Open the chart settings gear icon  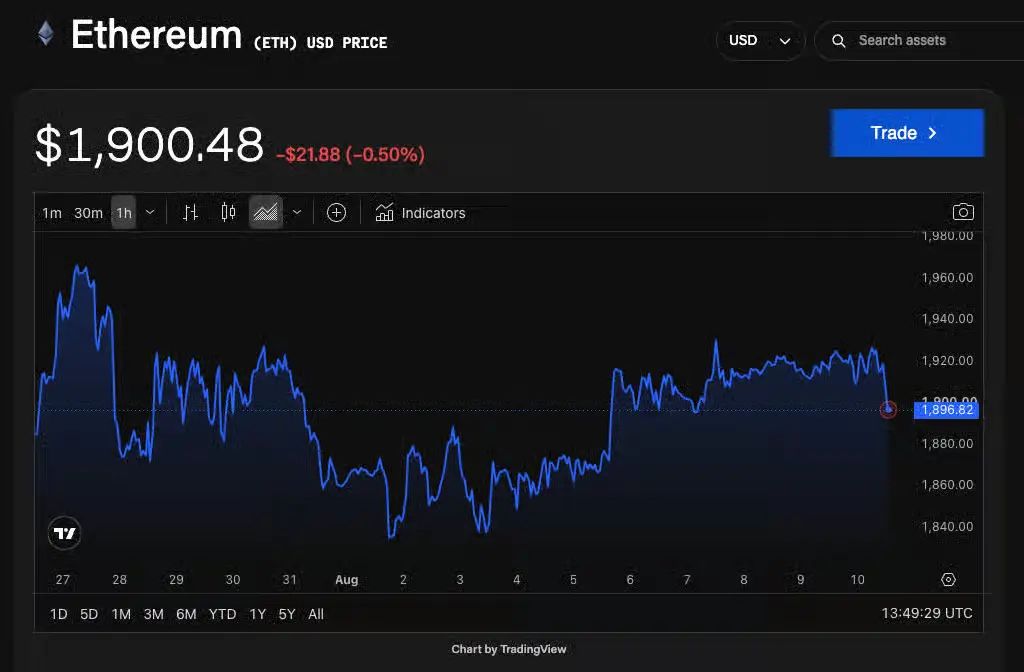[x=948, y=579]
